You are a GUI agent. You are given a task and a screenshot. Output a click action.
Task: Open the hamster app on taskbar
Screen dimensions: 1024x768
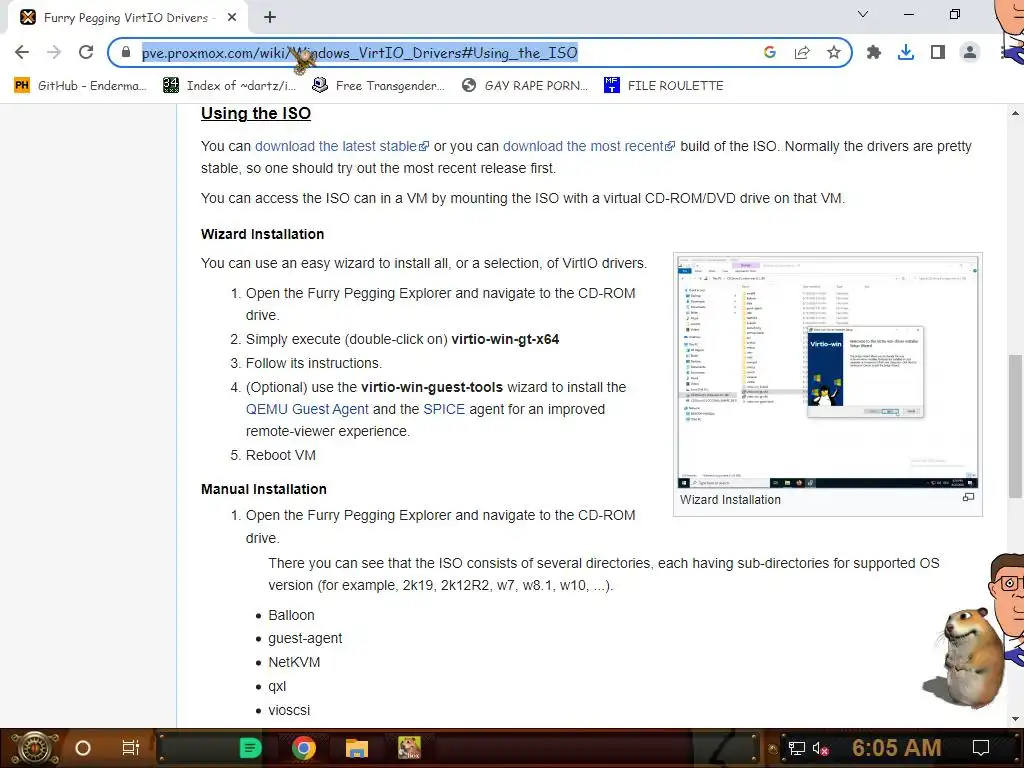click(409, 748)
